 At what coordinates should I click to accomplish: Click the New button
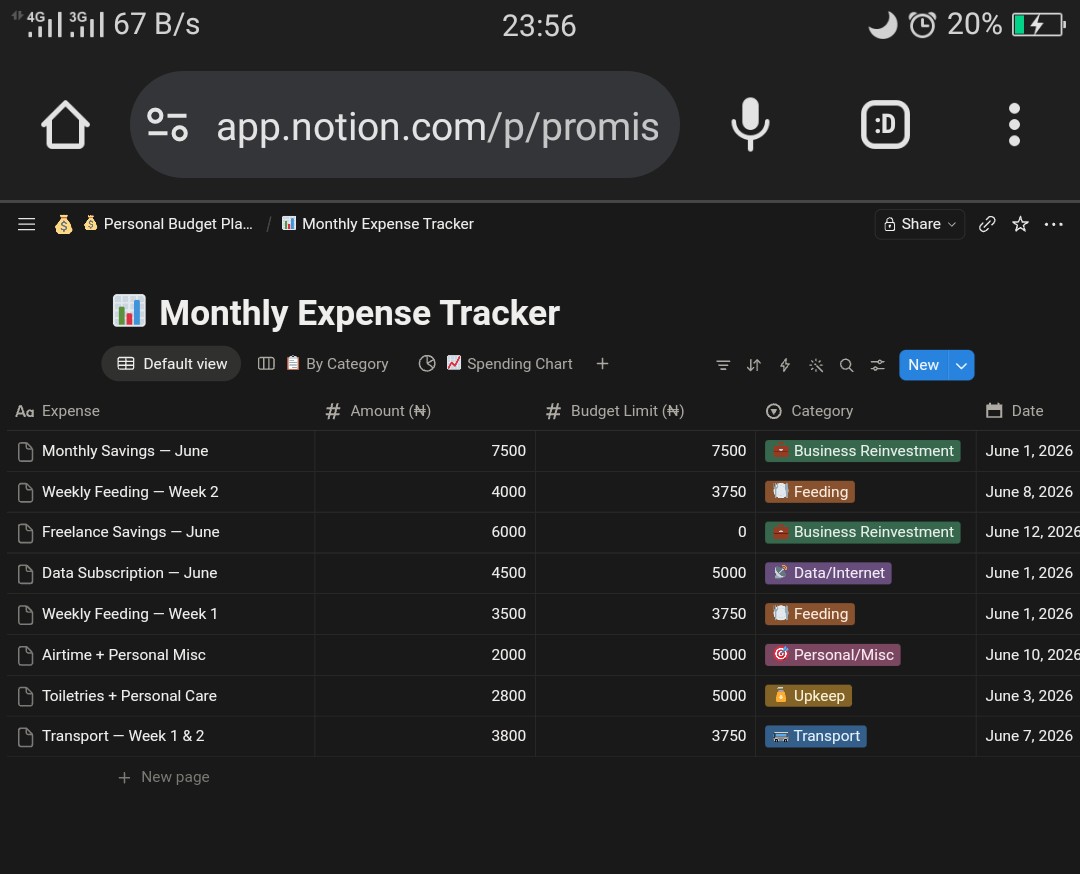923,365
